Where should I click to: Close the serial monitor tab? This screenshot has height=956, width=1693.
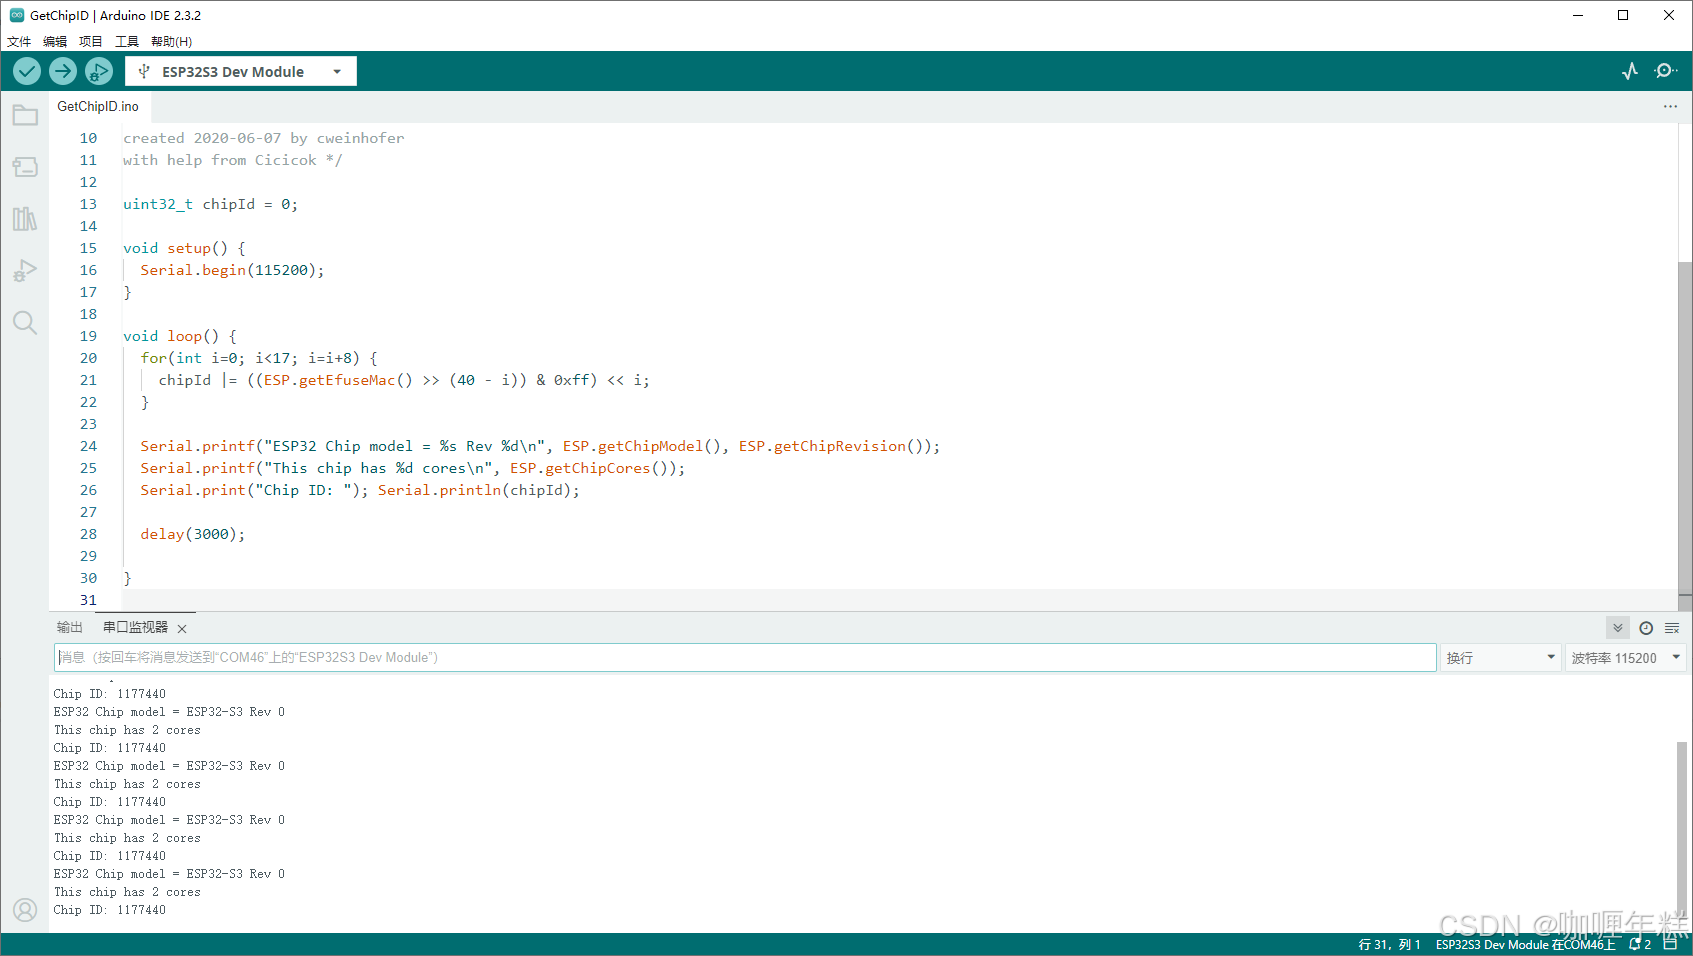pos(182,629)
